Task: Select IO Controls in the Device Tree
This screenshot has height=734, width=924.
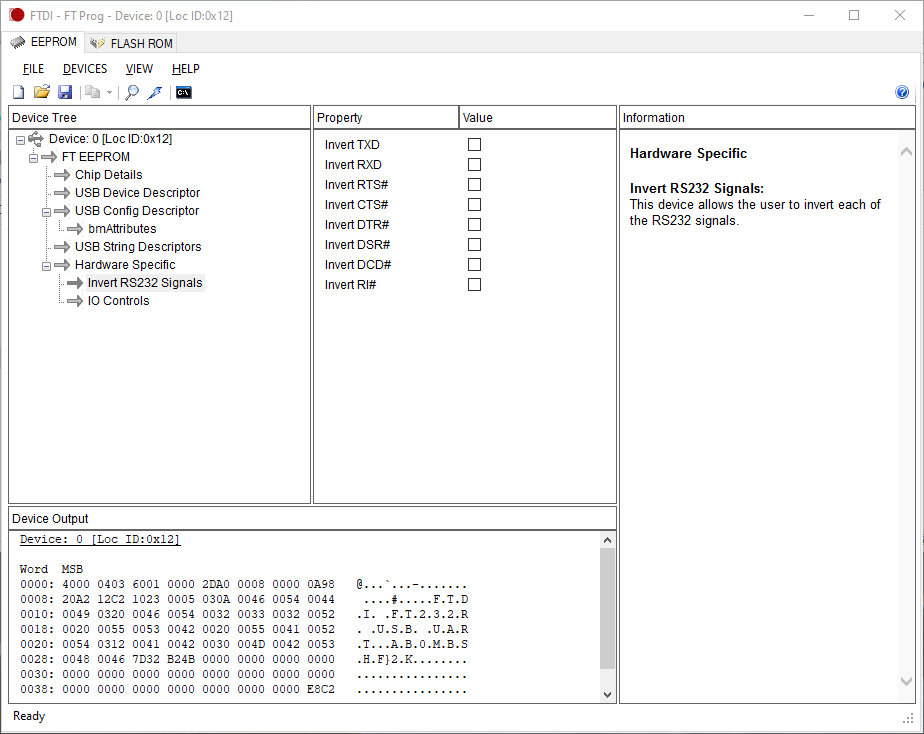Action: 118,300
